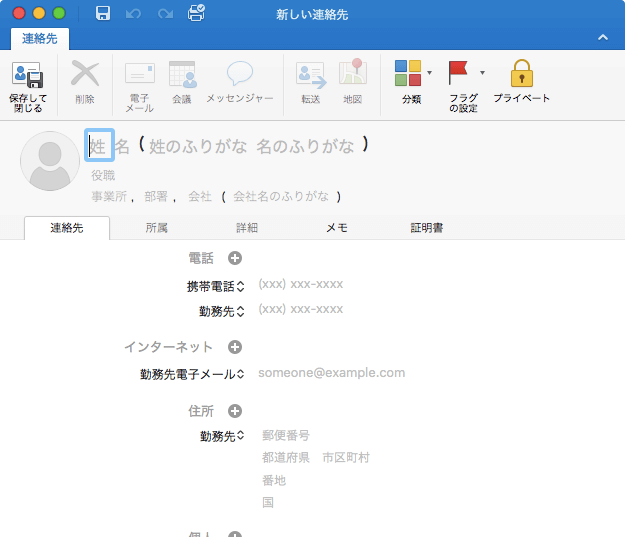Click the フラグの設定 red flag icon
Viewport: 625px width, 537px height.
(458, 72)
